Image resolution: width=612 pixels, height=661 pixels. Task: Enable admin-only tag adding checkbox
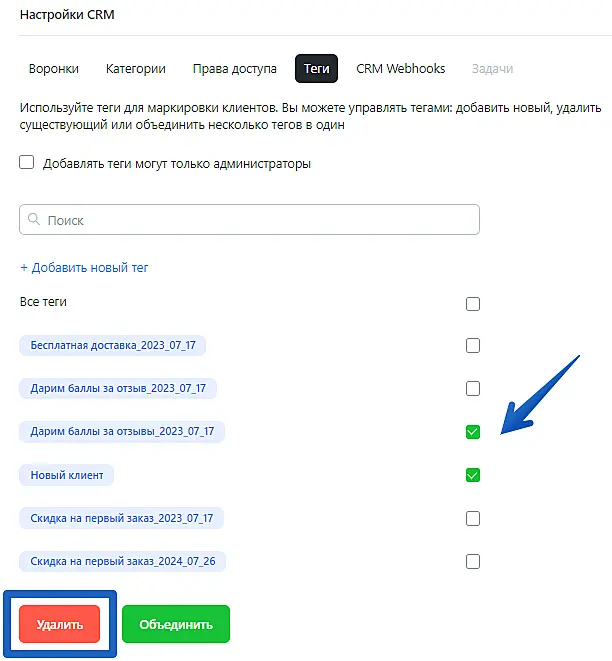point(27,163)
